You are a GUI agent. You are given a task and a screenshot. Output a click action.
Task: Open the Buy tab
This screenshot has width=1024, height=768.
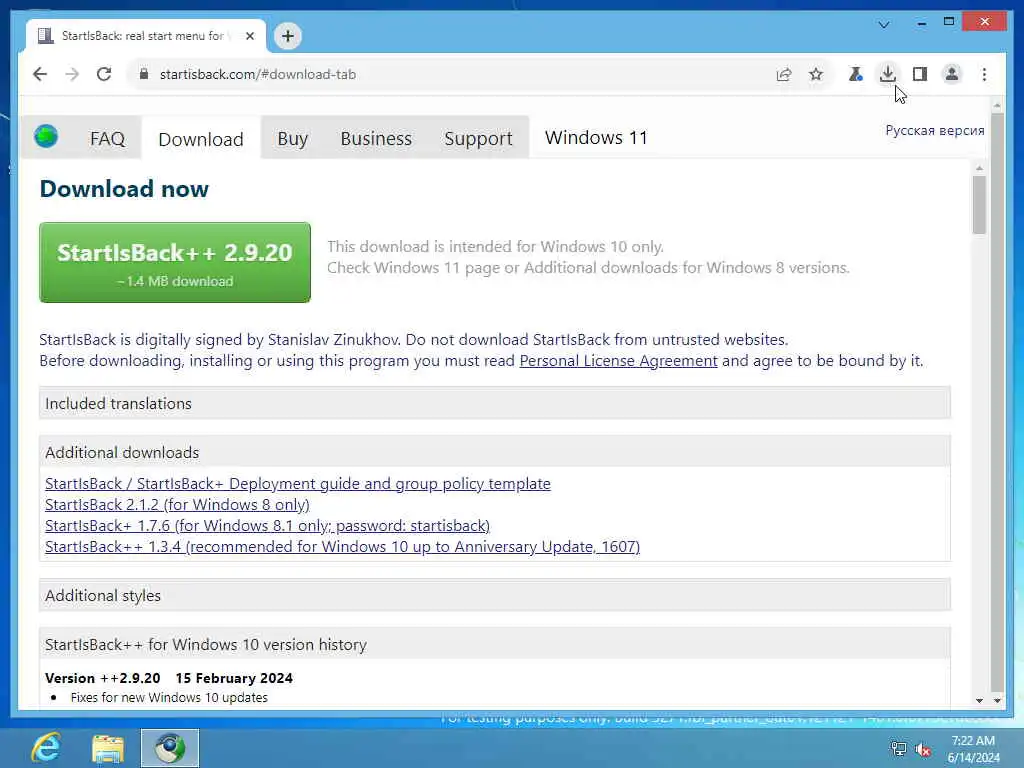292,138
